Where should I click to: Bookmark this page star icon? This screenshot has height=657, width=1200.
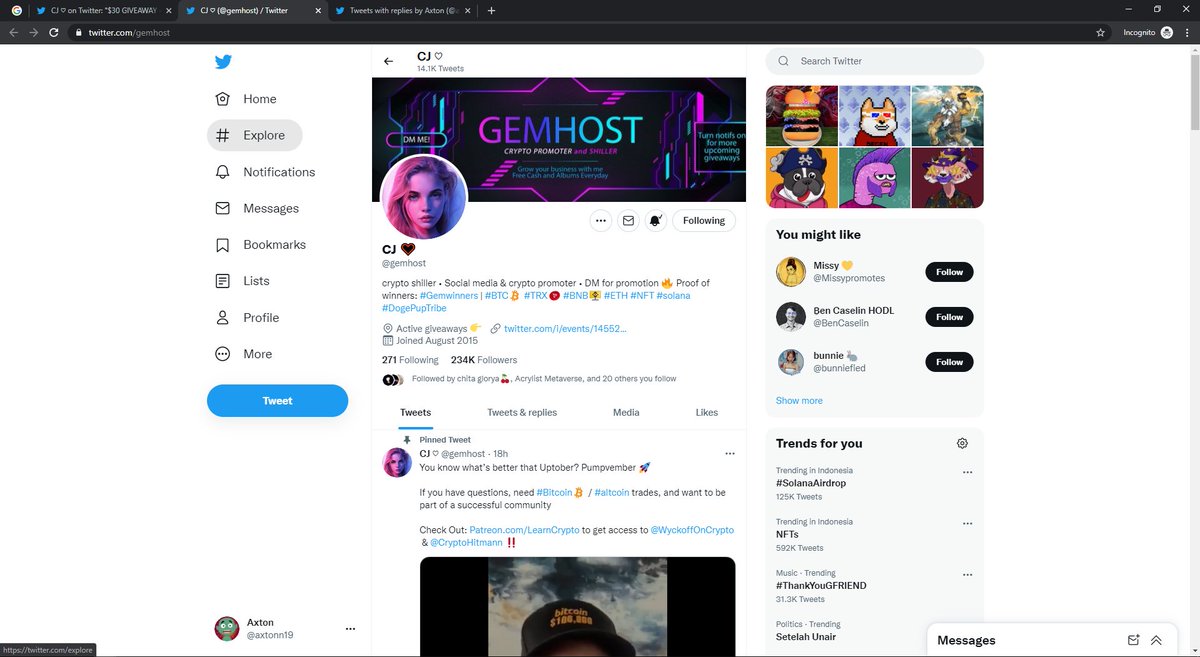[x=1101, y=32]
